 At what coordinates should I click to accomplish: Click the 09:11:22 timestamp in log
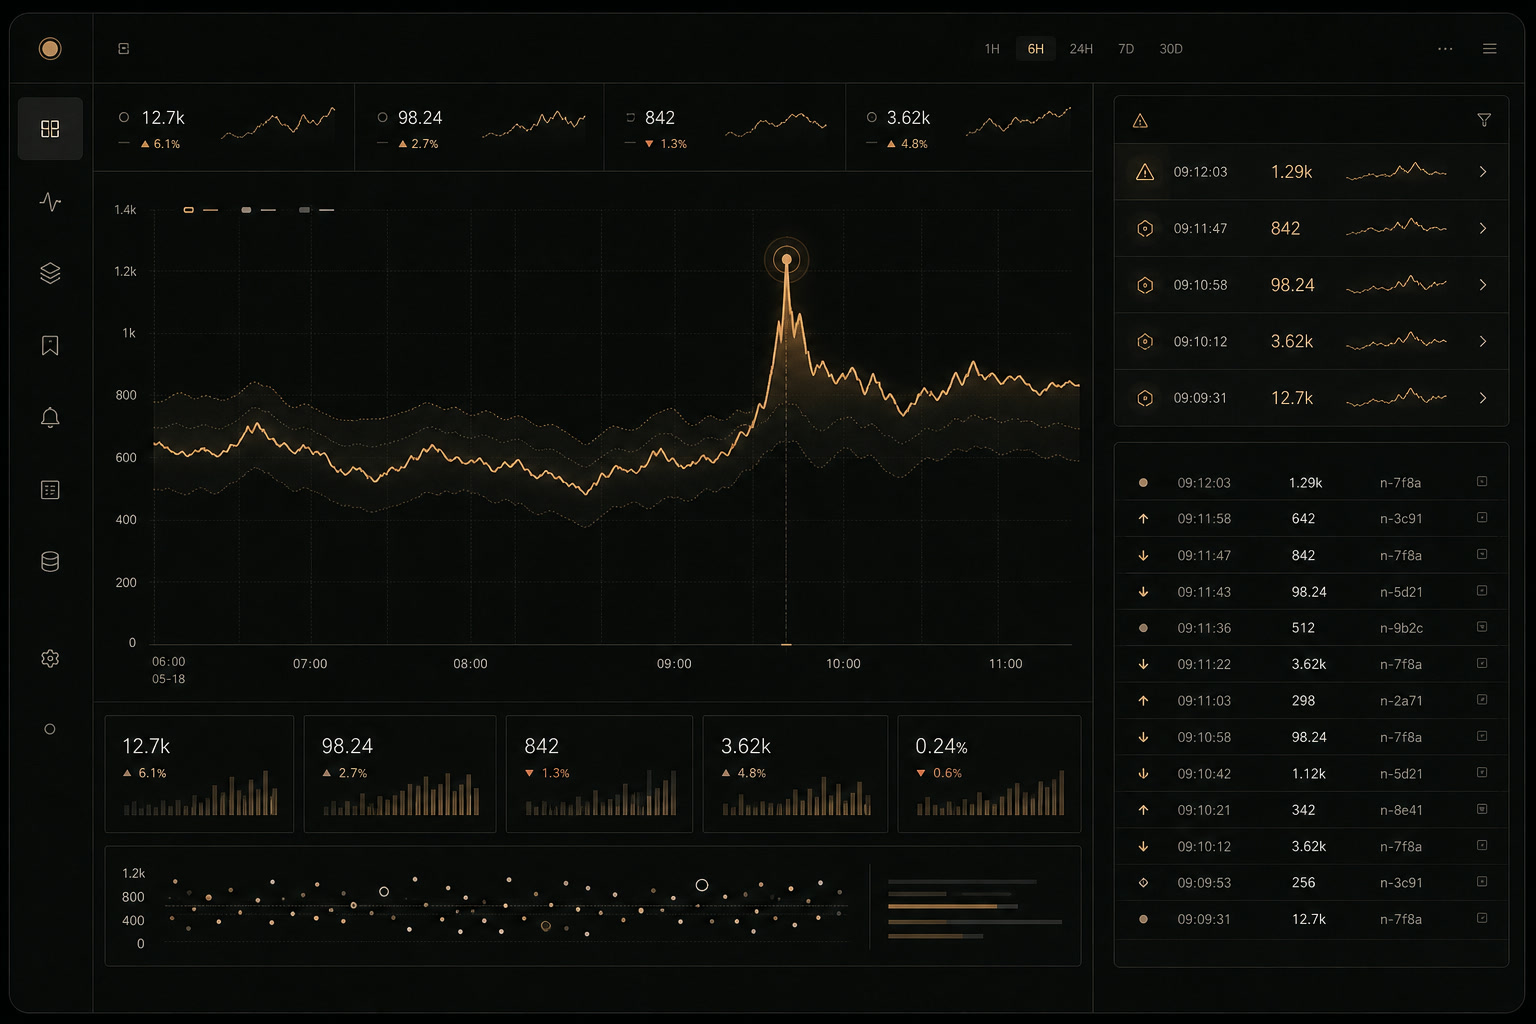[1204, 664]
